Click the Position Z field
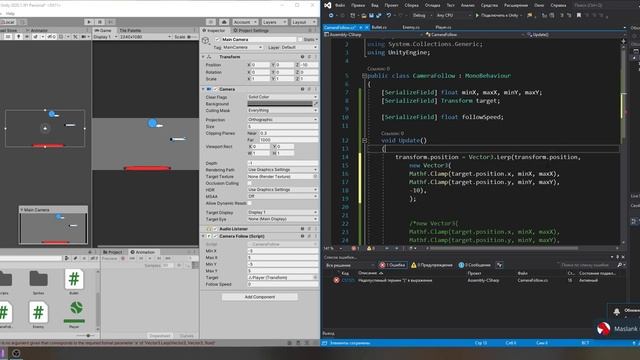The width and height of the screenshot is (640, 360). point(309,65)
